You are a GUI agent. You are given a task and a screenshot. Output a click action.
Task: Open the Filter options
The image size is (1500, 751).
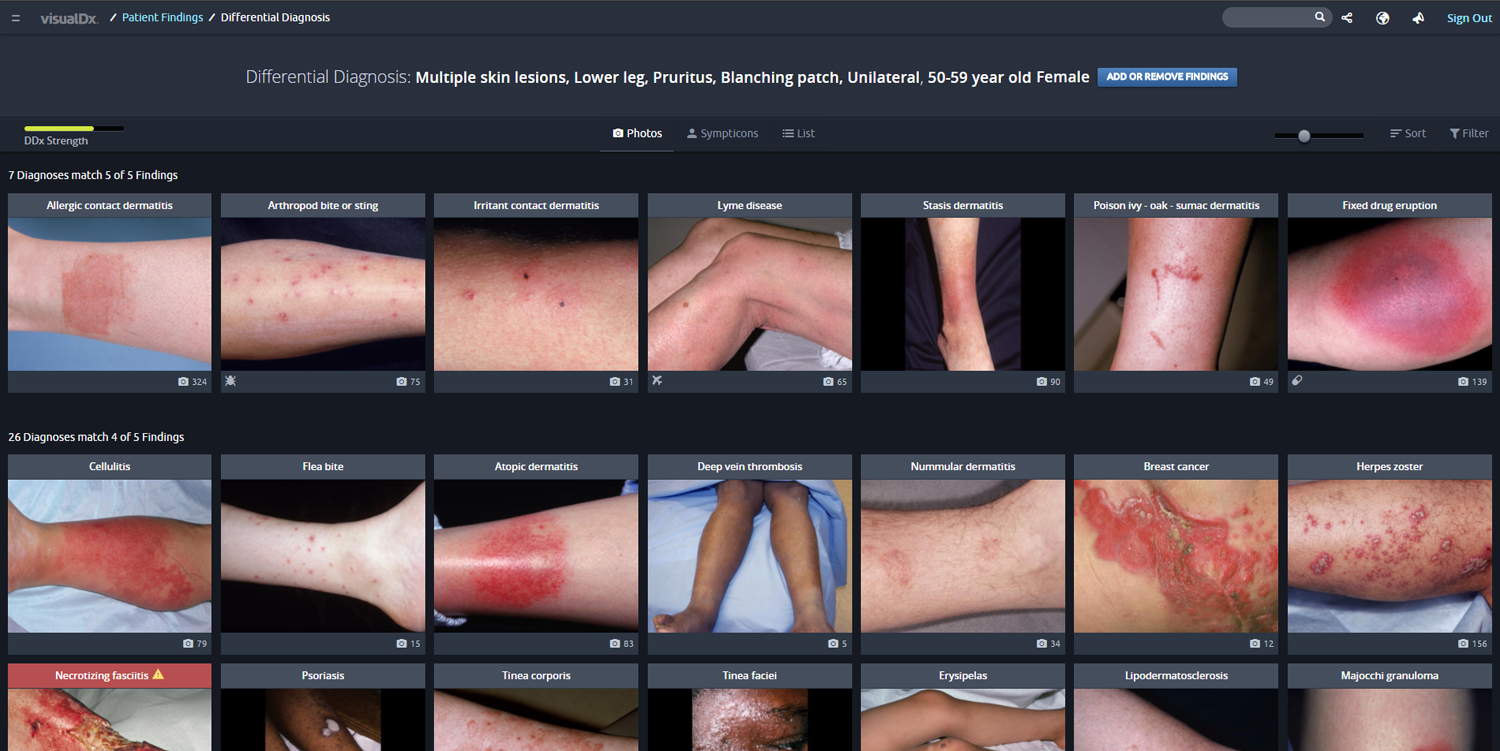(x=1468, y=133)
